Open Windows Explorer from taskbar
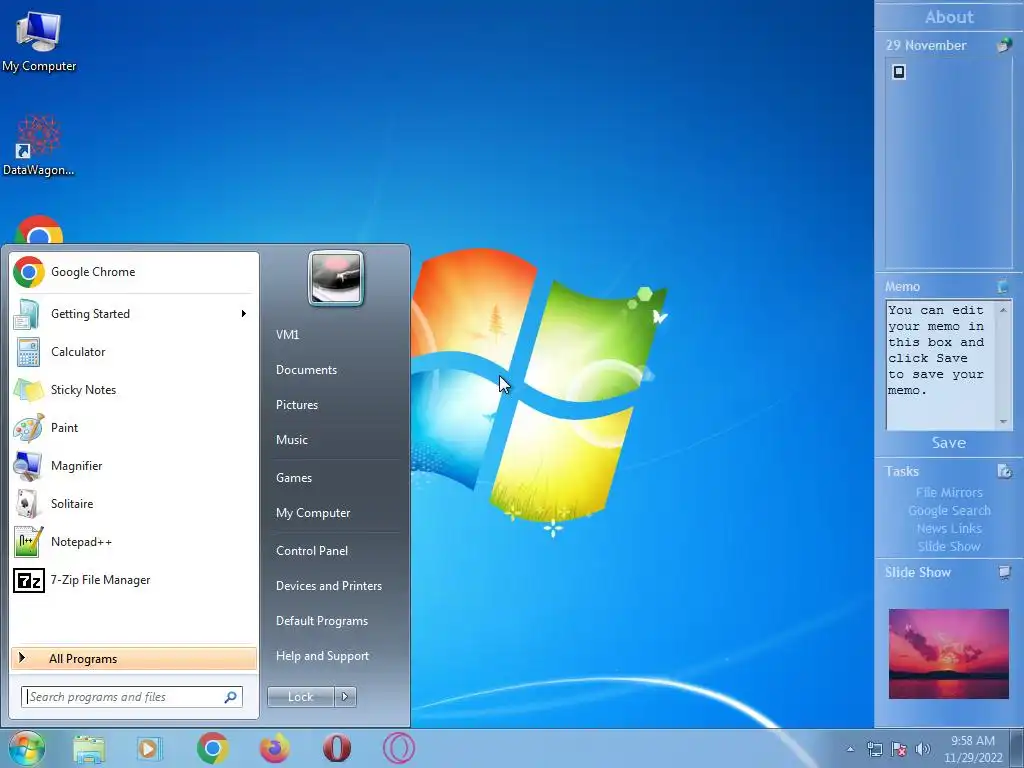This screenshot has width=1024, height=768. [89, 748]
